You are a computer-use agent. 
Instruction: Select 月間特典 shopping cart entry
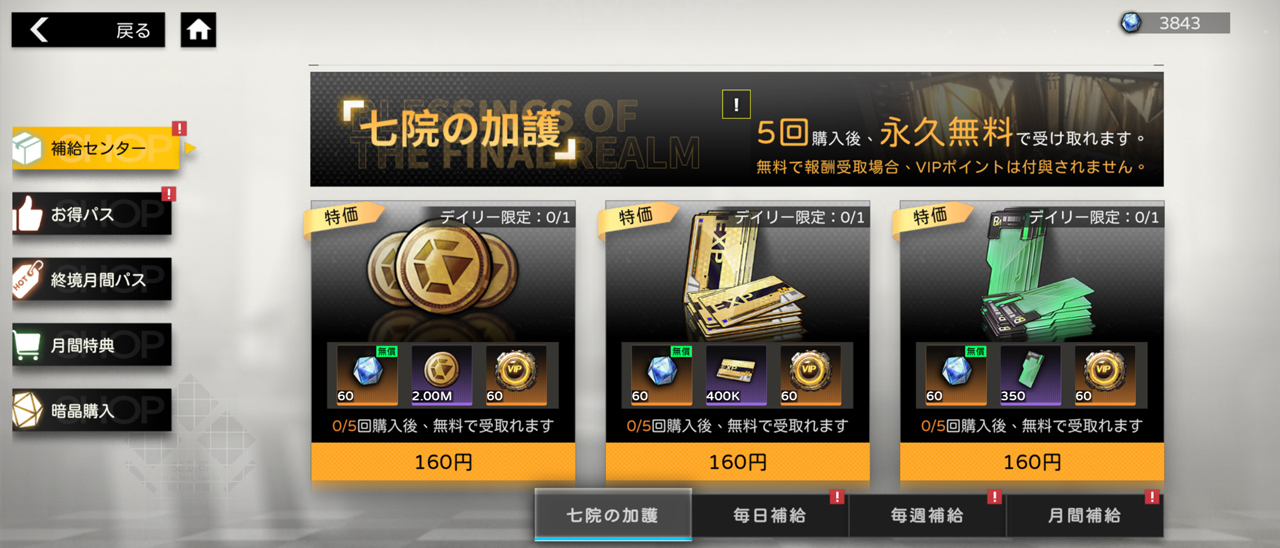[x=92, y=345]
